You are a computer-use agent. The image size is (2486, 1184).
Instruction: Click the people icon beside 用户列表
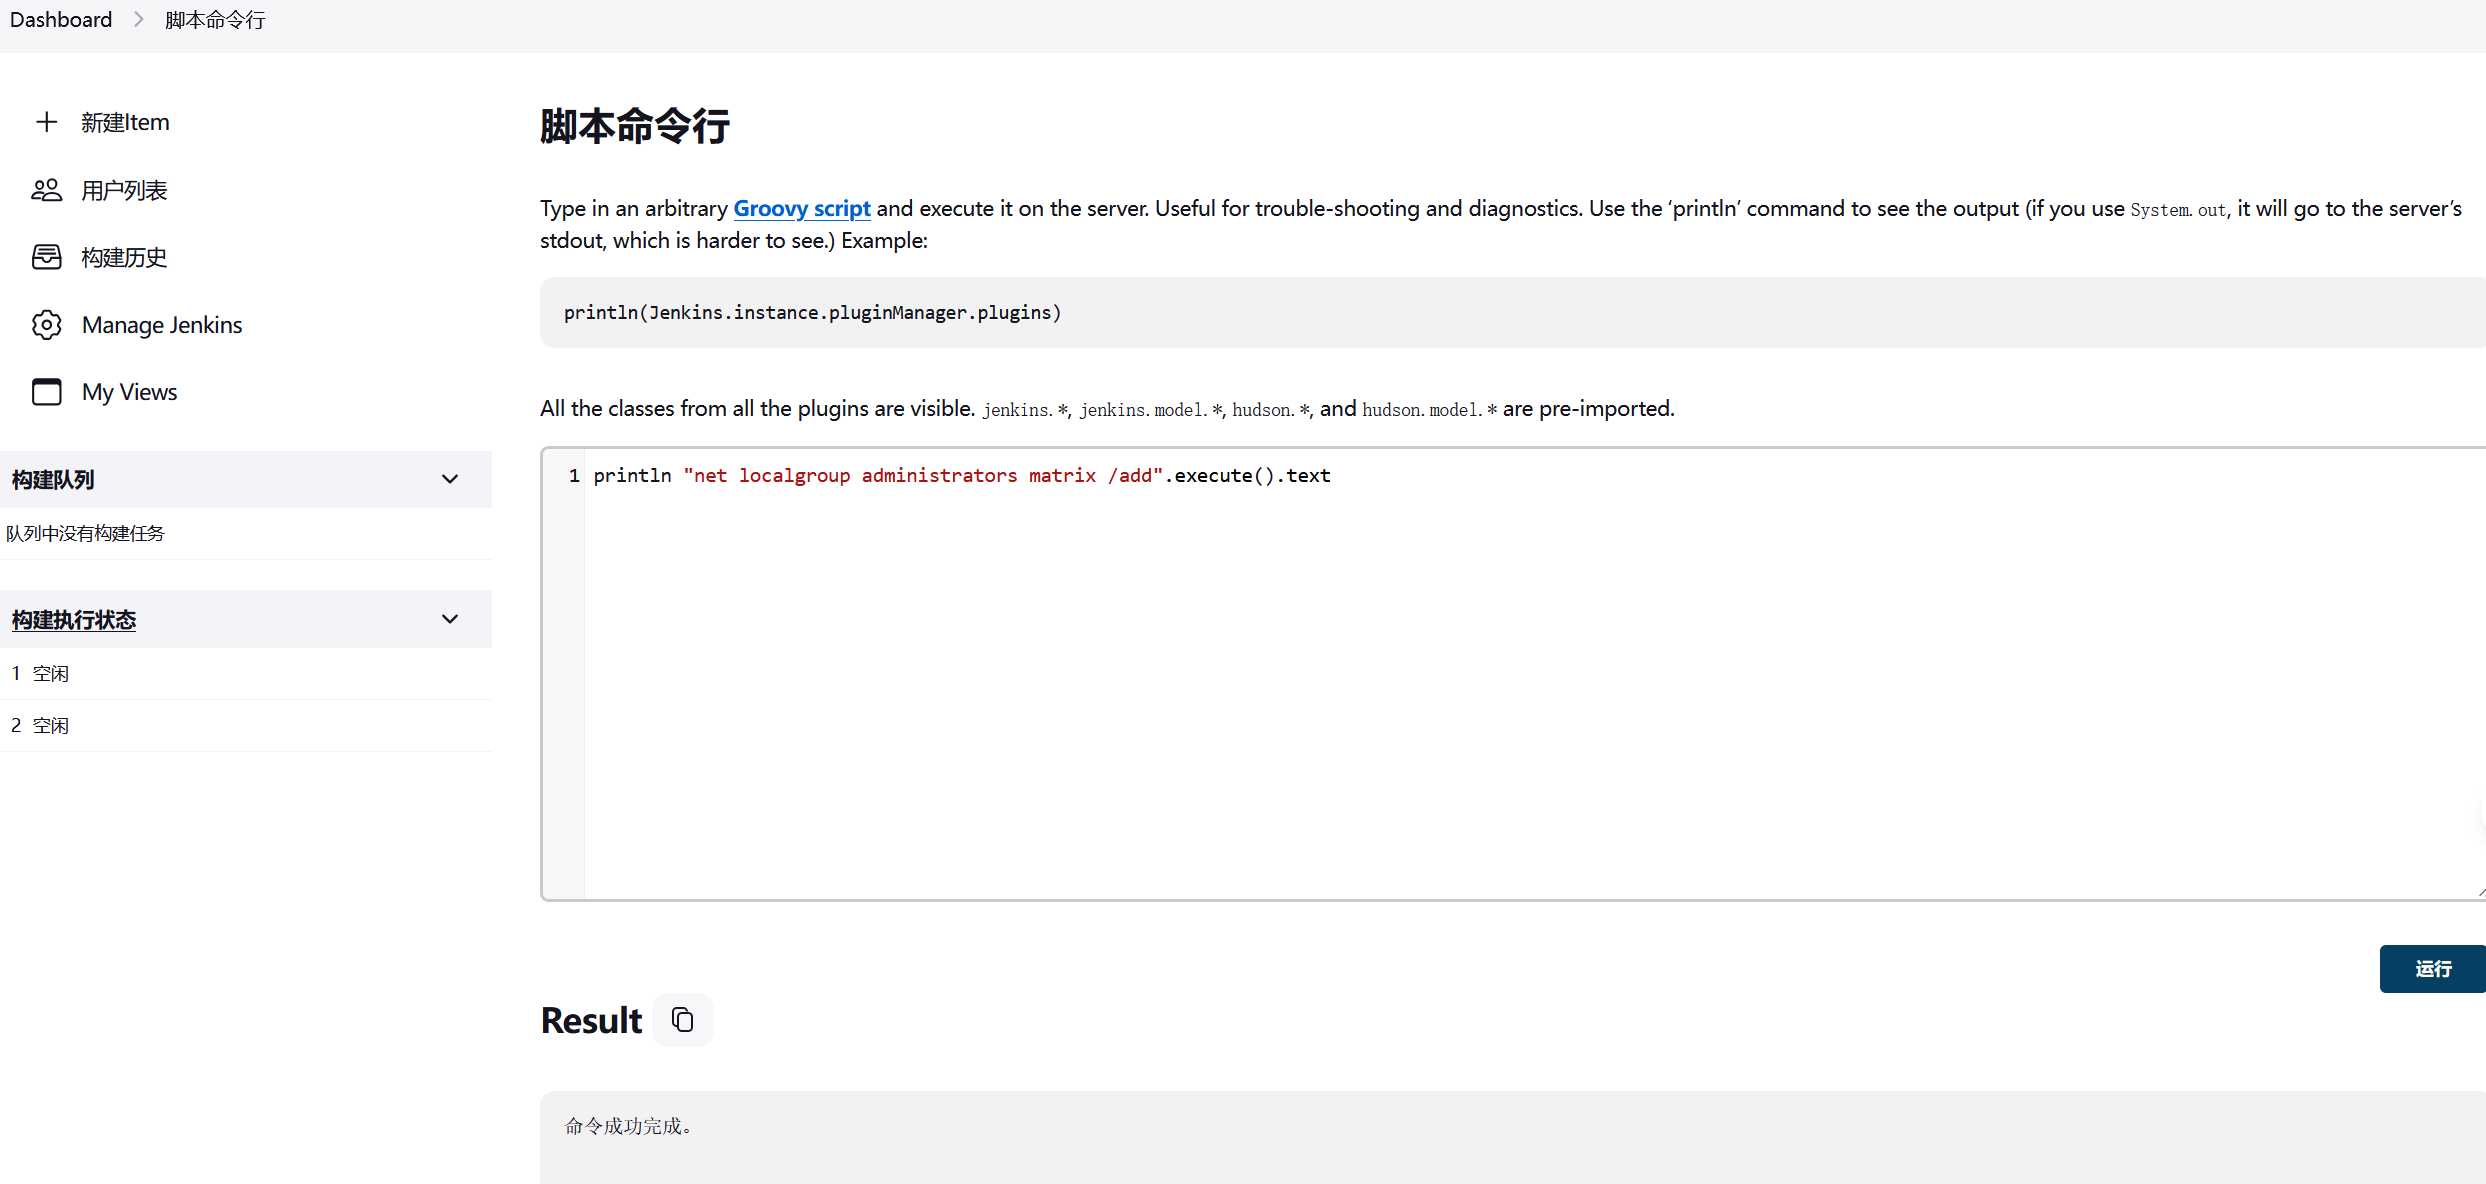tap(46, 190)
